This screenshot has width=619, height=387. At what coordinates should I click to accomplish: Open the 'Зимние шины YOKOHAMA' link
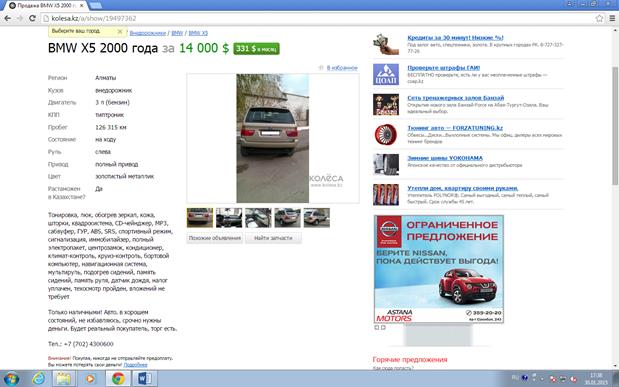click(445, 158)
